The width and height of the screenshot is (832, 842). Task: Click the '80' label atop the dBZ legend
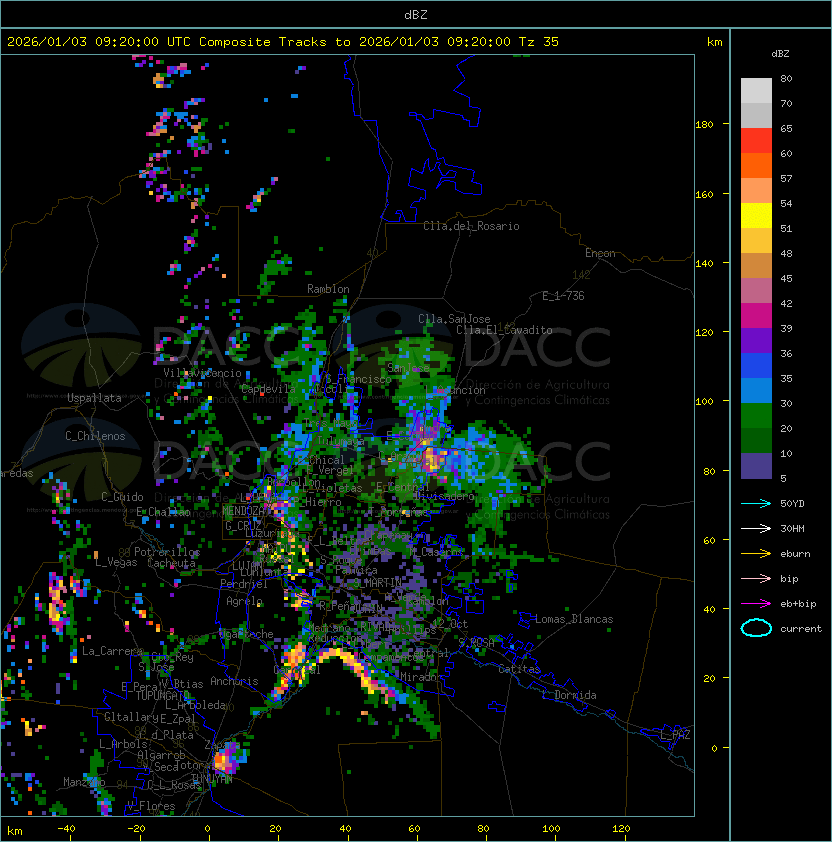[x=786, y=78]
